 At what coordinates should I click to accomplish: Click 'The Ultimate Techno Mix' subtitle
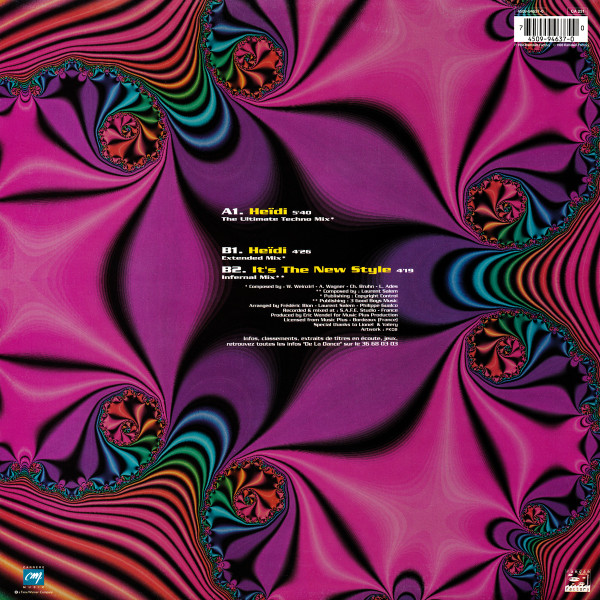tap(278, 220)
